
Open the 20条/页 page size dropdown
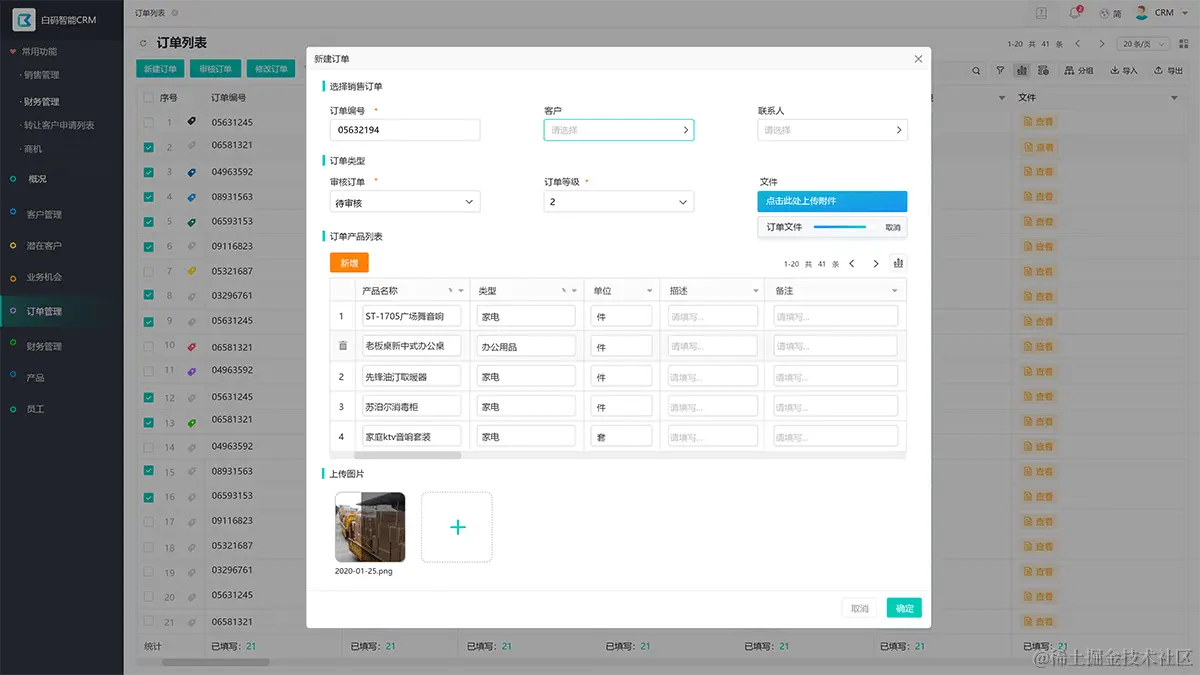point(1143,43)
